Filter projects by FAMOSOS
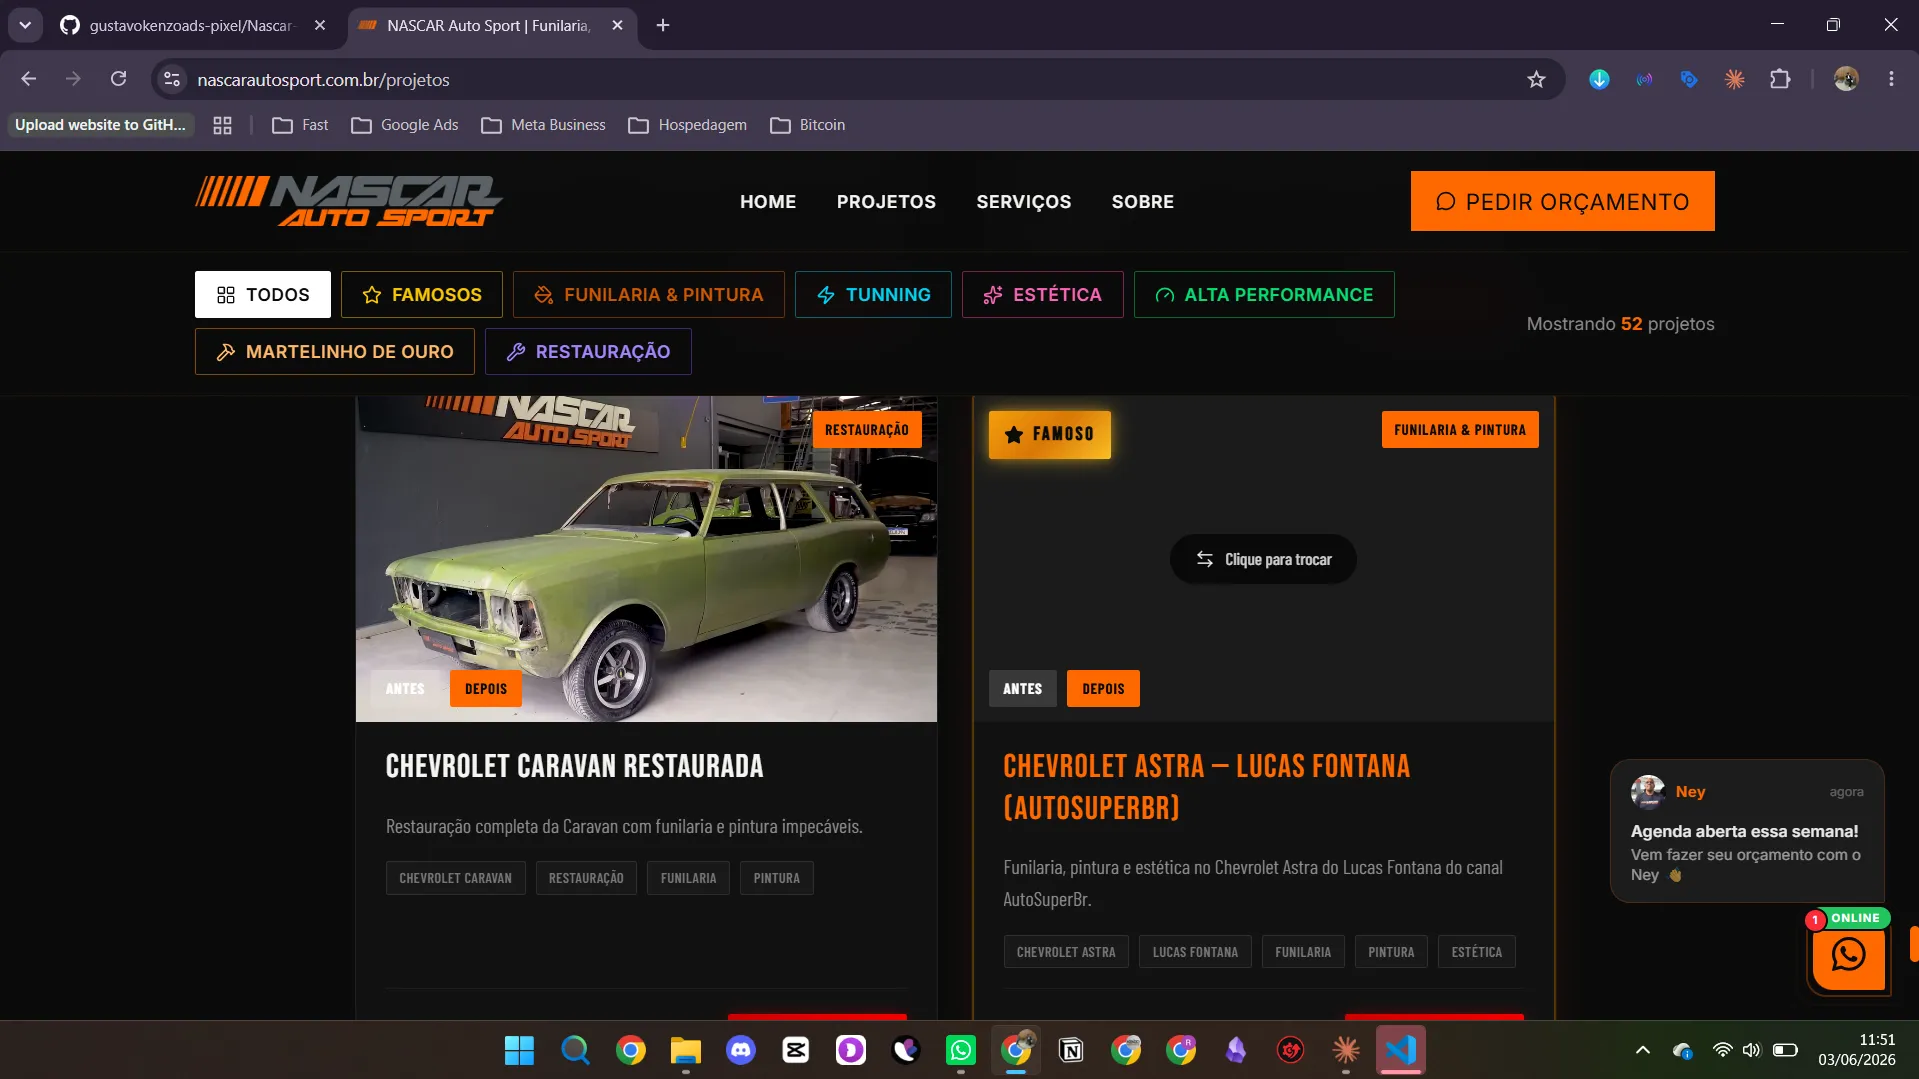 pyautogui.click(x=422, y=295)
